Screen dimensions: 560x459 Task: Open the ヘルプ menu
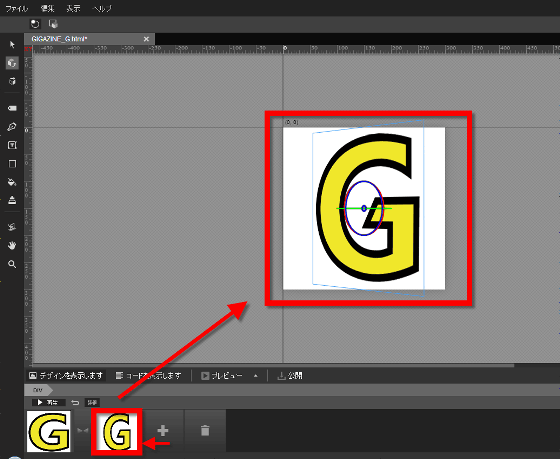(102, 8)
